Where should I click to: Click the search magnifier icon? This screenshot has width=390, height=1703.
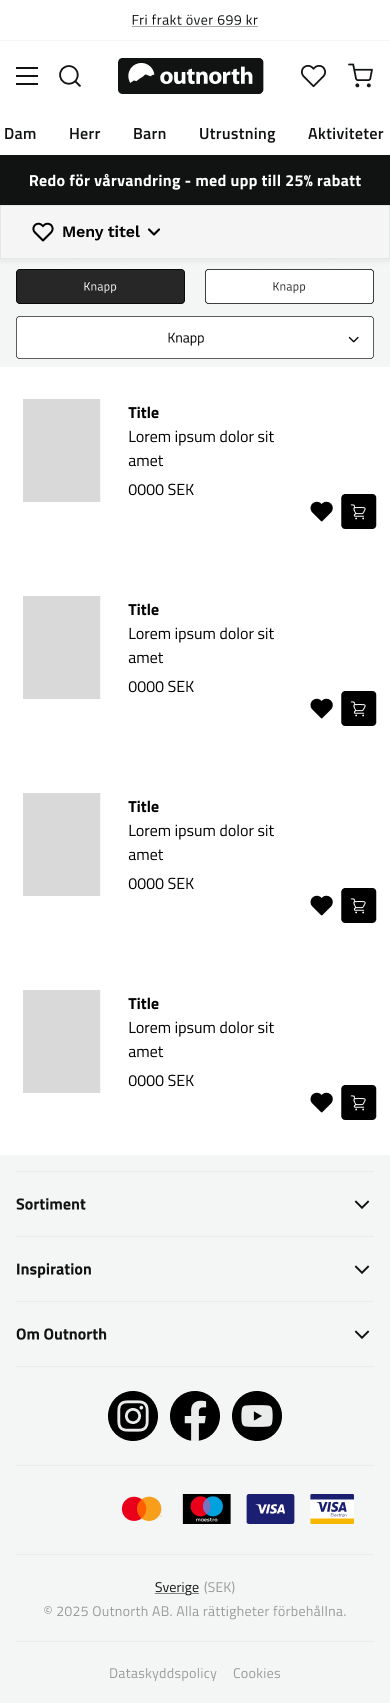tap(70, 76)
